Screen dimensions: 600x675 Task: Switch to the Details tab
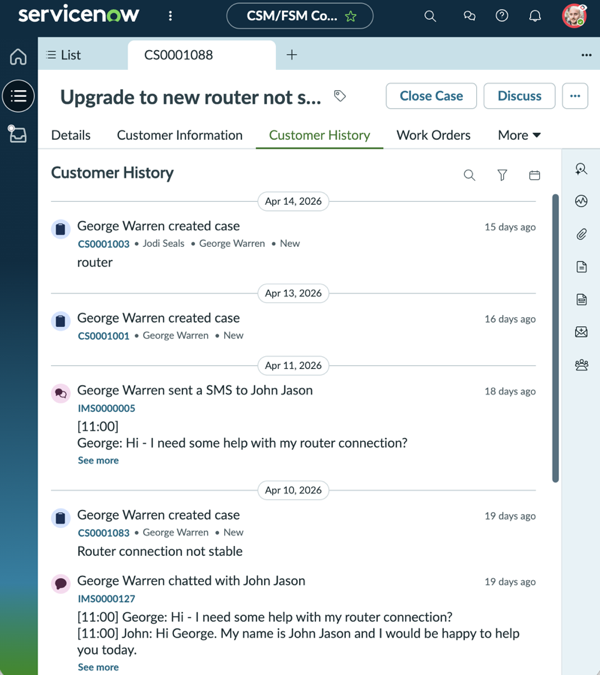pyautogui.click(x=71, y=135)
